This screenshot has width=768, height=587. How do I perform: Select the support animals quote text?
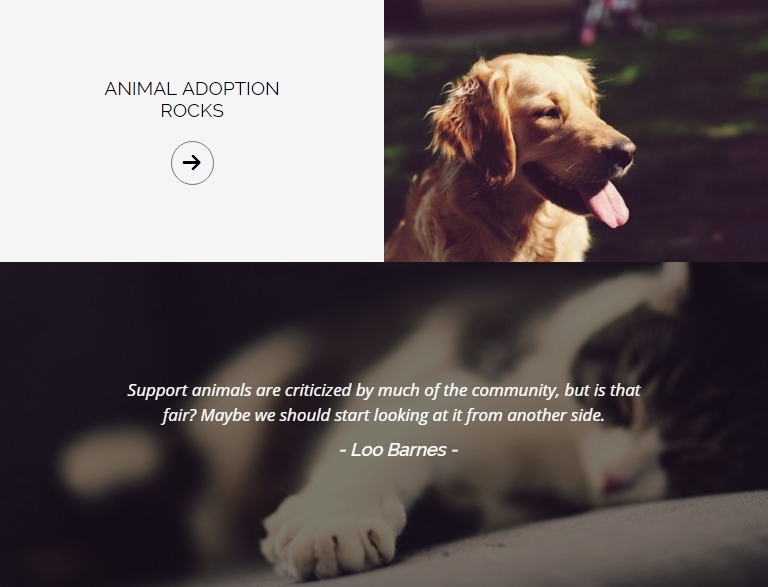pos(384,402)
